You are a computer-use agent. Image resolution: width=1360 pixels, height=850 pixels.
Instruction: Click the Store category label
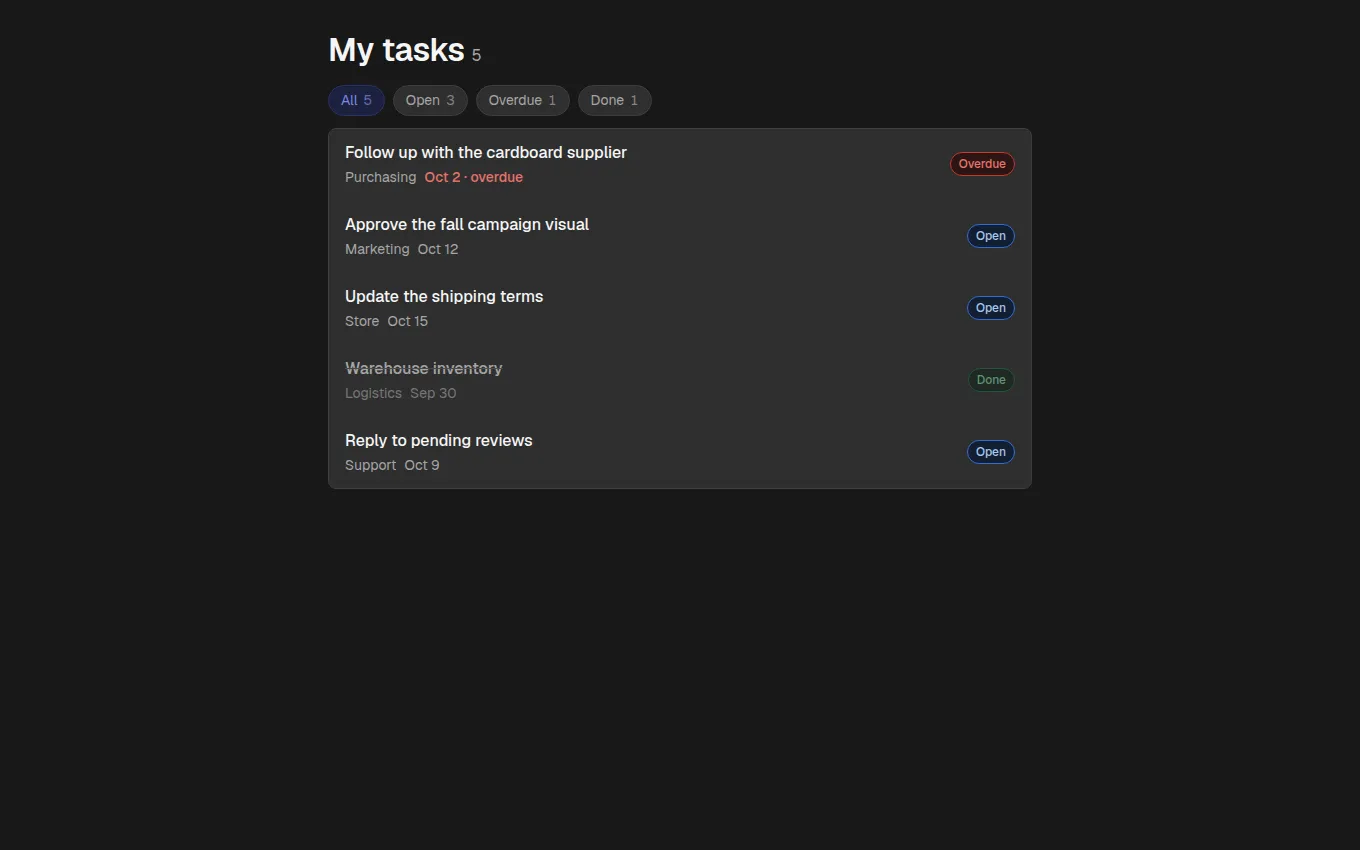coord(362,321)
